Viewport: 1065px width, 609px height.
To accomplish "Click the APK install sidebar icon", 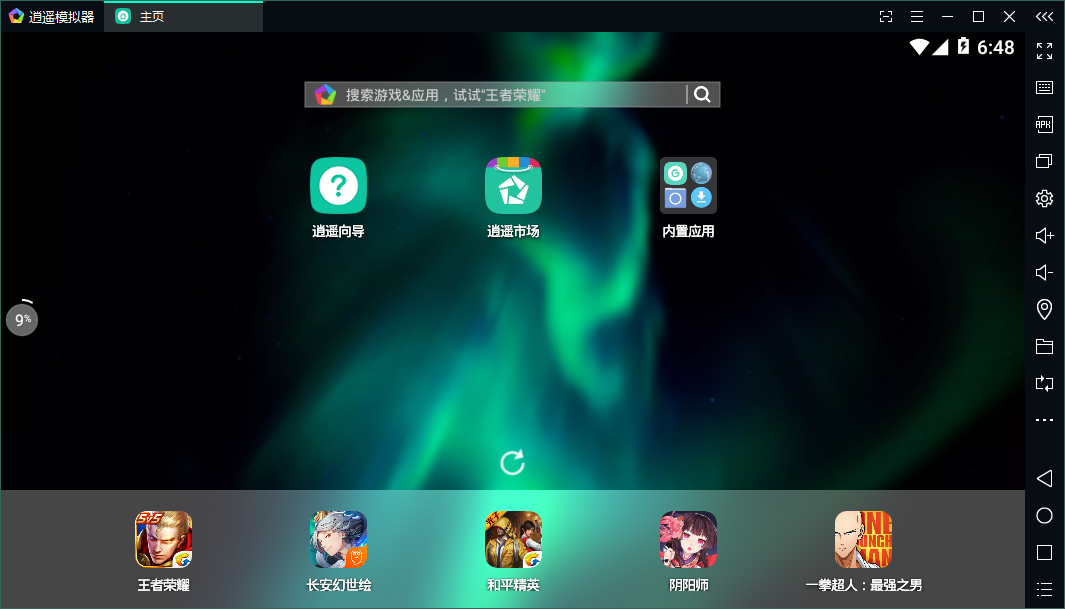I will [1044, 124].
